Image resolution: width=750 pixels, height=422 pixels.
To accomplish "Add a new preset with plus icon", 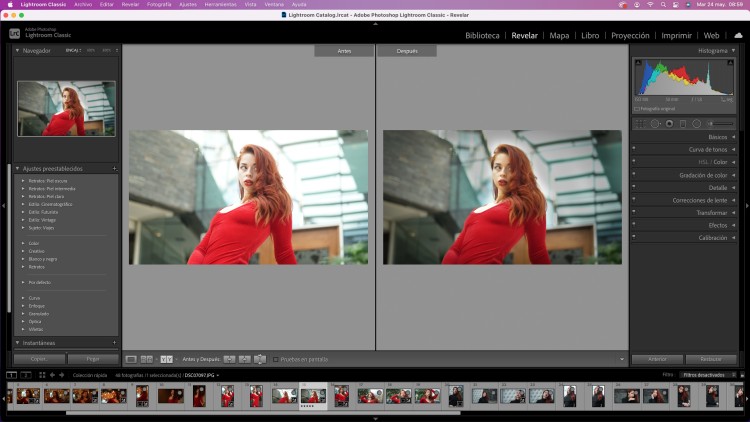I will 114,168.
